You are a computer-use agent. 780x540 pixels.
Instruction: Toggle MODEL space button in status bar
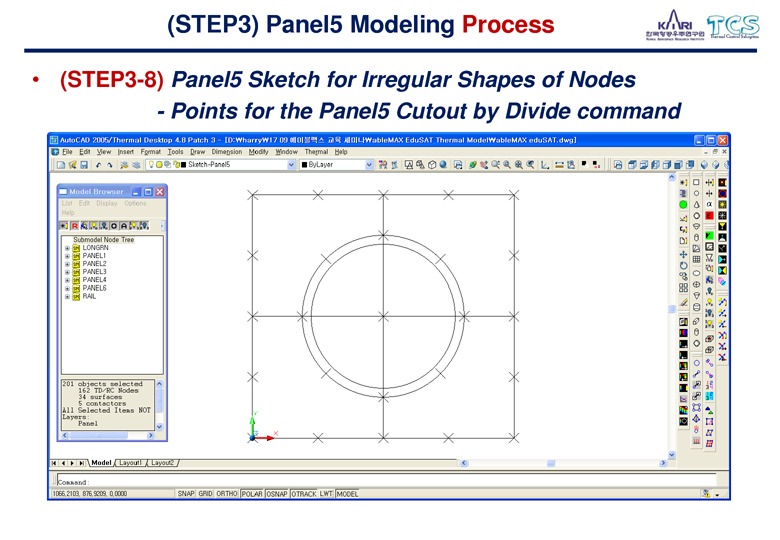point(347,494)
